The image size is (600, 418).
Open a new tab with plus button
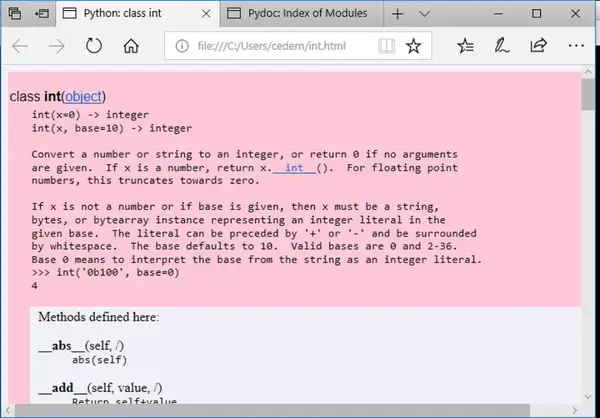[x=398, y=14]
